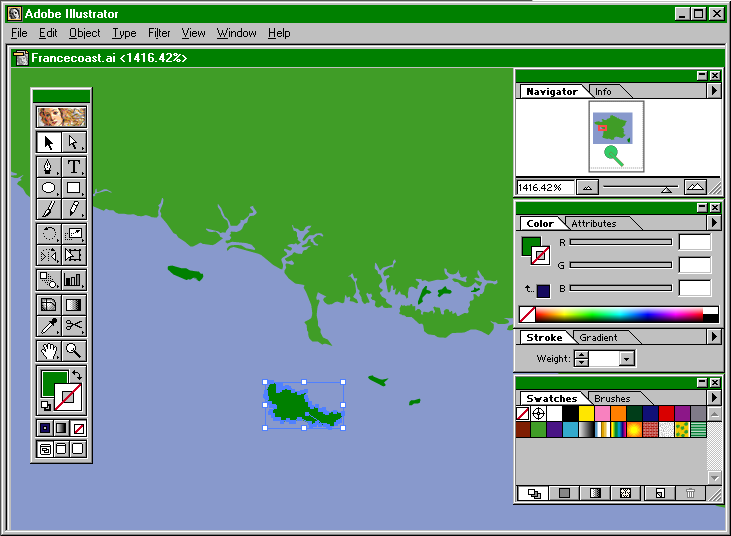
Task: Enable Gradient paint mode button in toolbox
Action: (x=62, y=428)
